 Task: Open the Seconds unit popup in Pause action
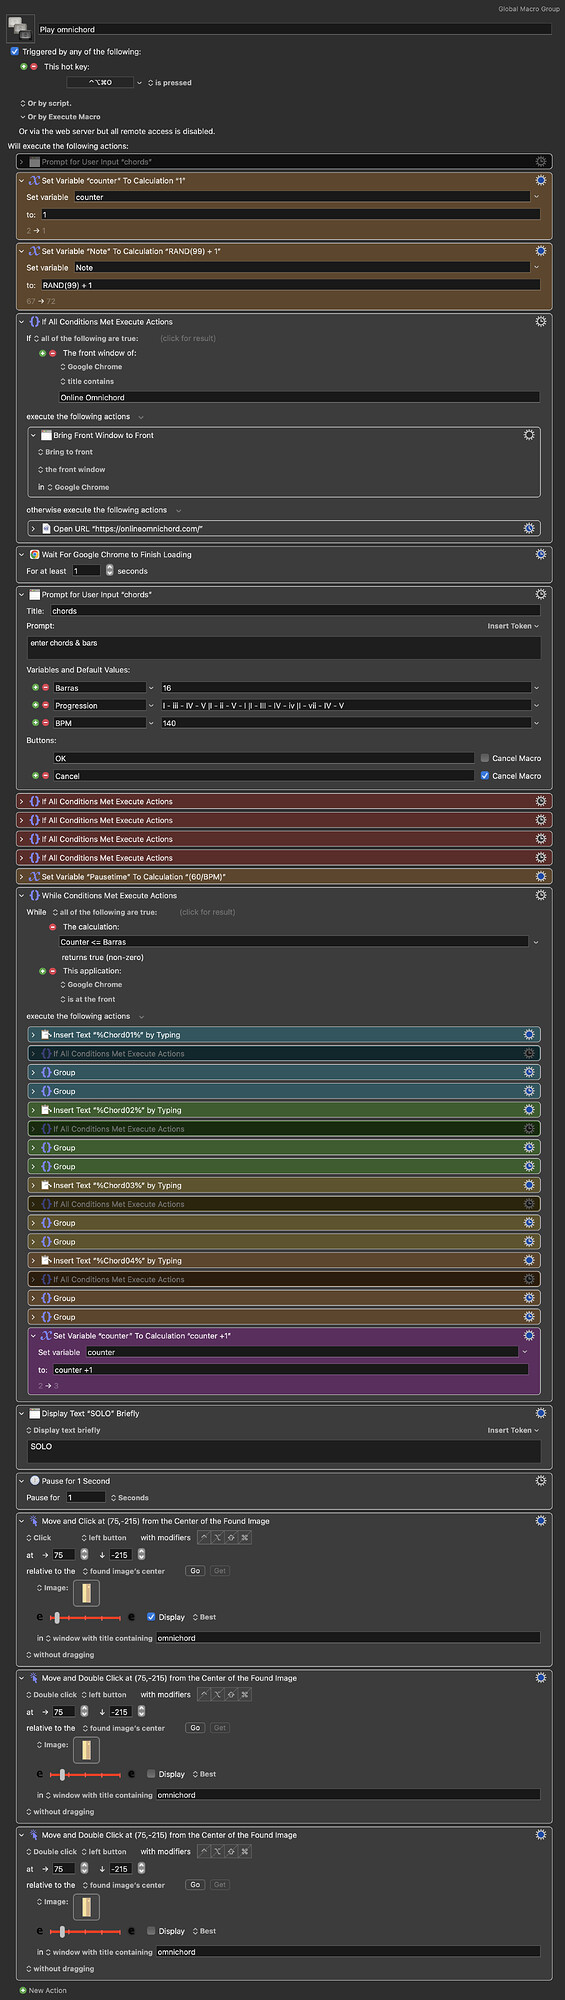point(130,1498)
